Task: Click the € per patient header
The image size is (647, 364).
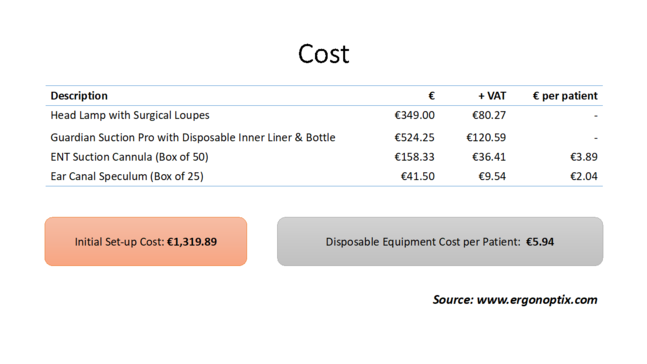Action: pyautogui.click(x=565, y=96)
